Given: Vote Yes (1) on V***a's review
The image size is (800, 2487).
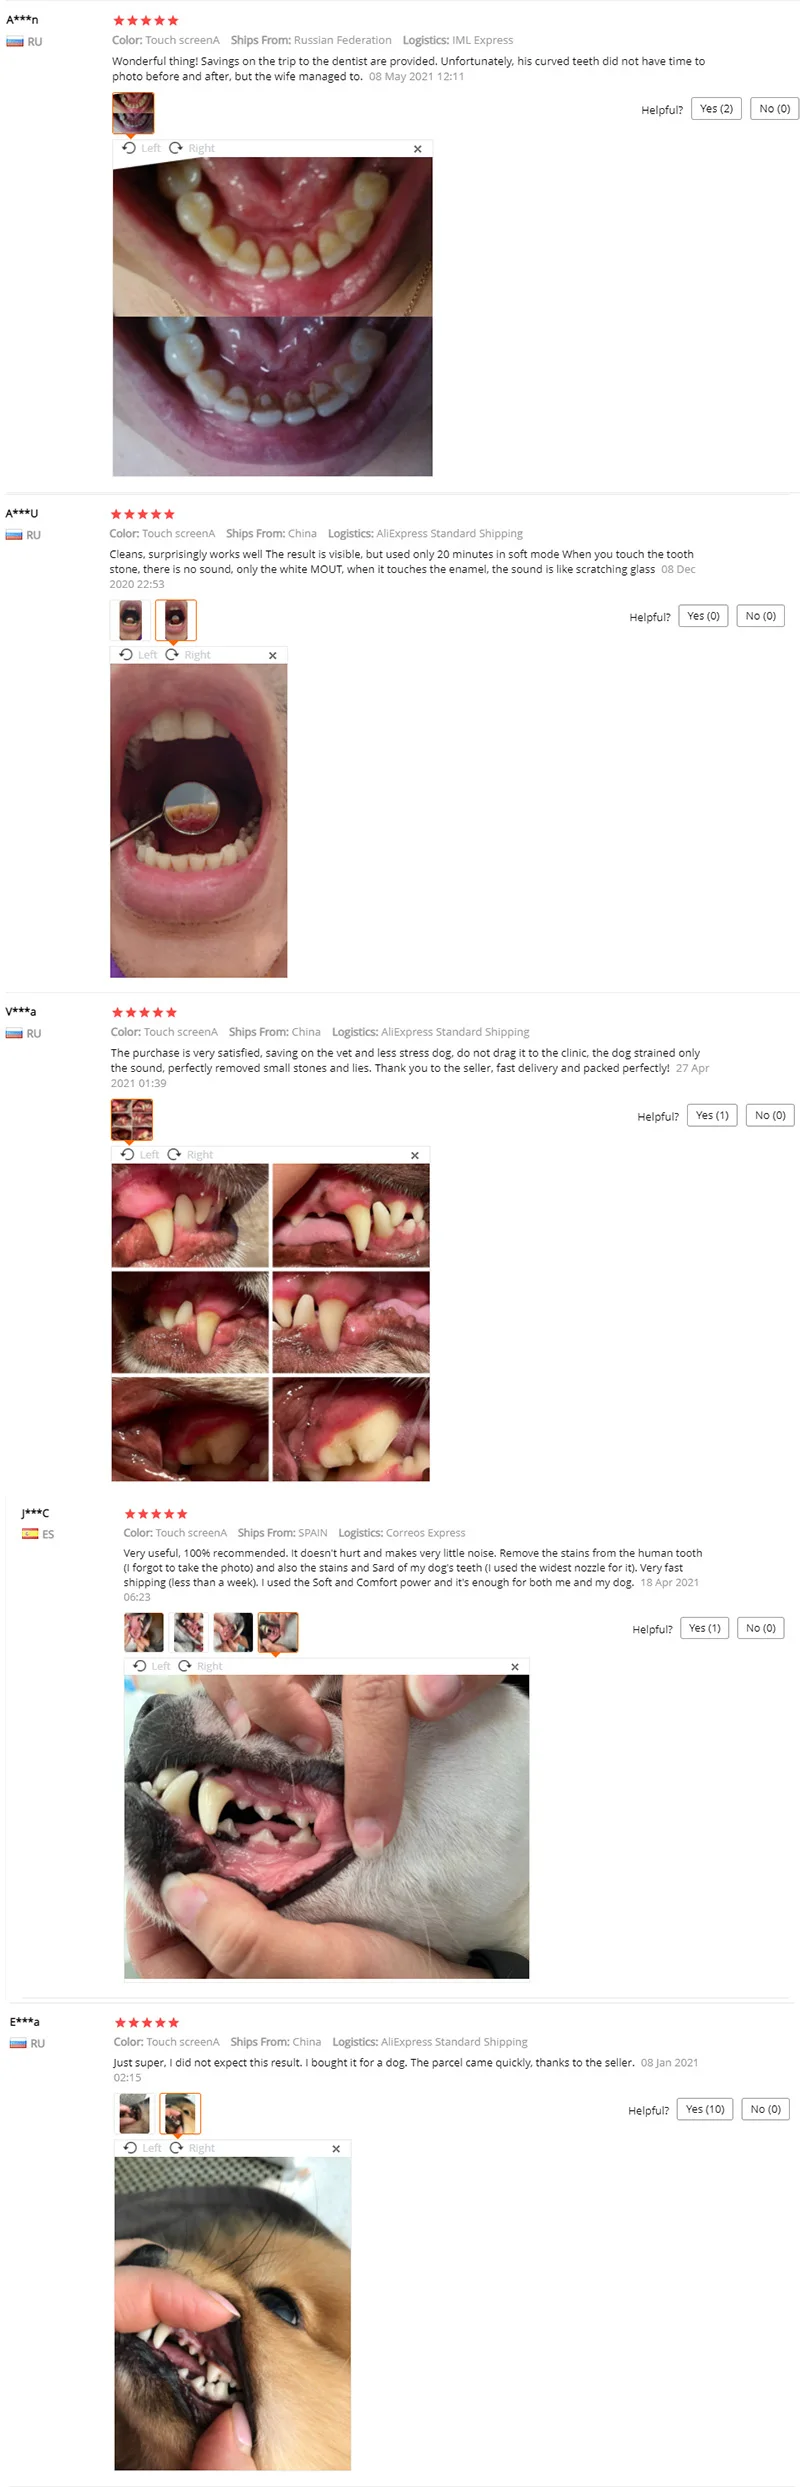Looking at the screenshot, I should (712, 1115).
